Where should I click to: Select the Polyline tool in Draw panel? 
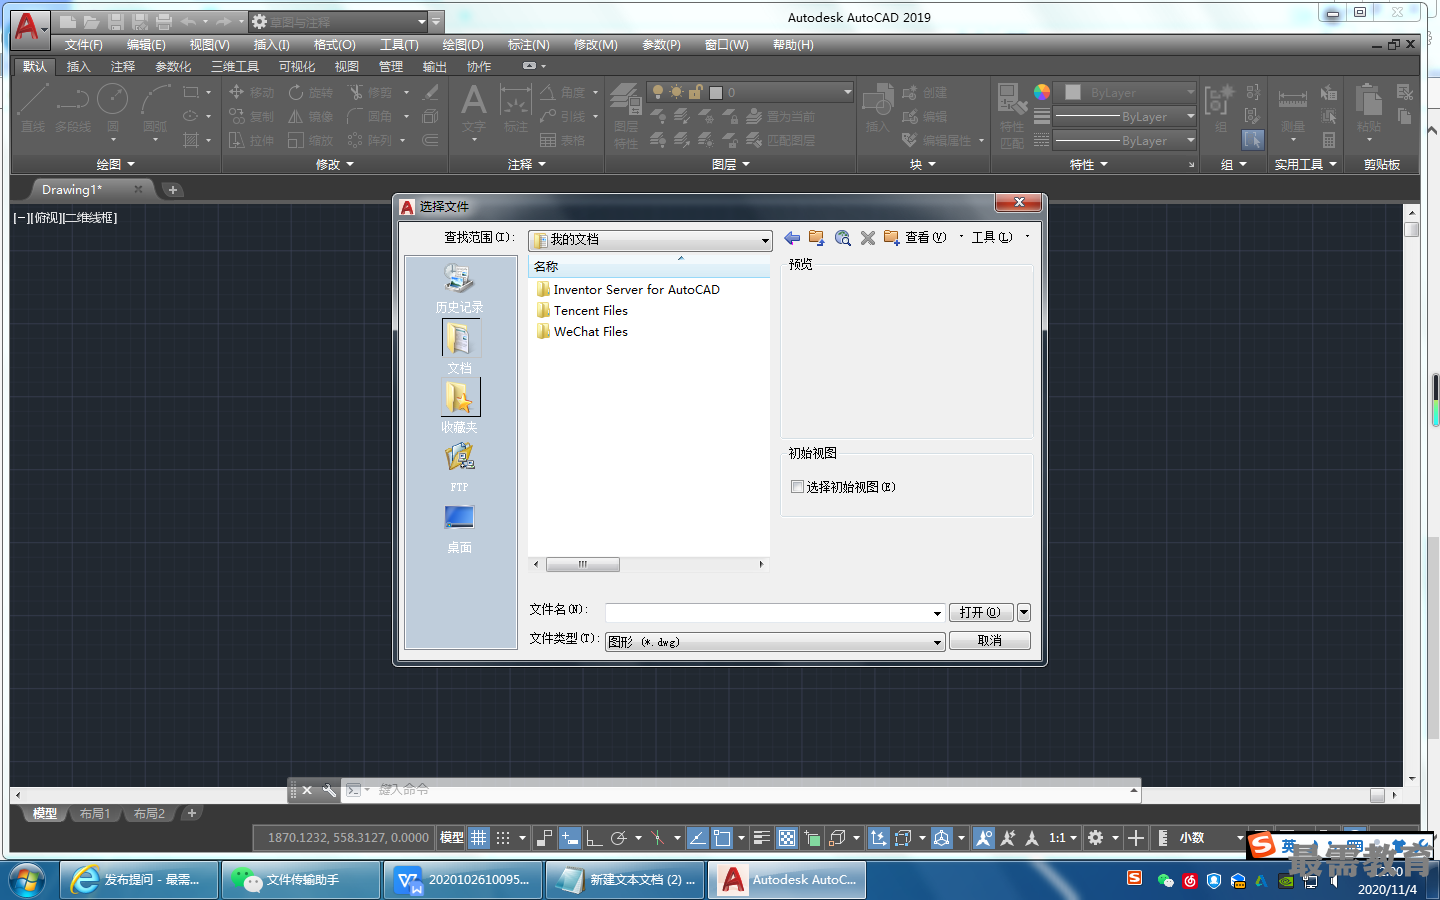[x=73, y=108]
